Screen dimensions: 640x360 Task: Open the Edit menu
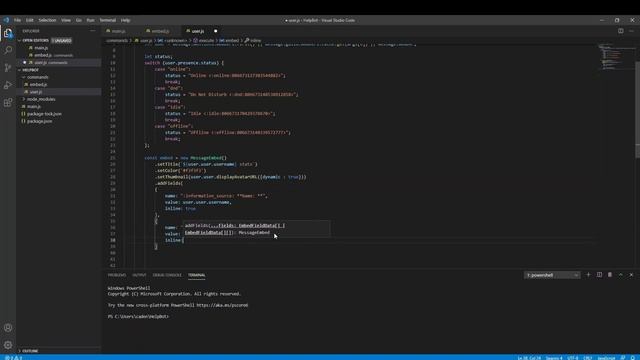point(30,20)
